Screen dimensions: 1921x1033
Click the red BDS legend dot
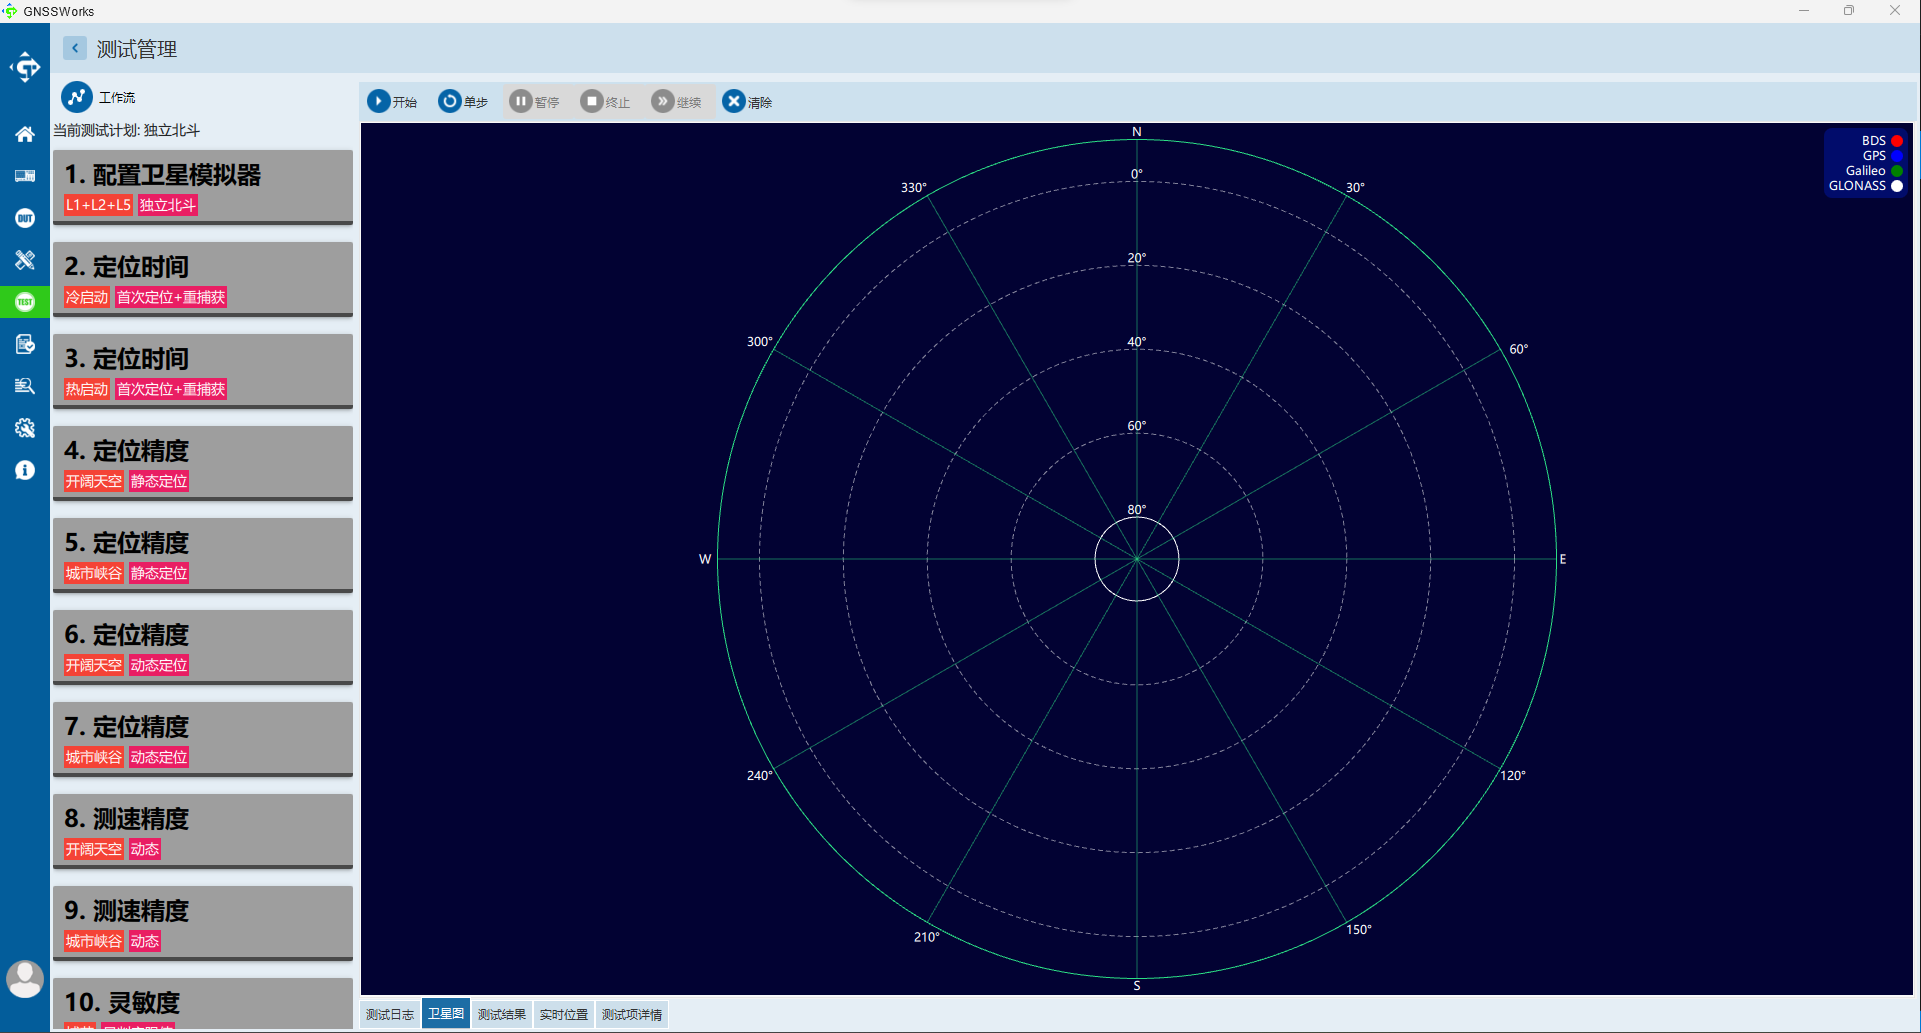[x=1896, y=141]
